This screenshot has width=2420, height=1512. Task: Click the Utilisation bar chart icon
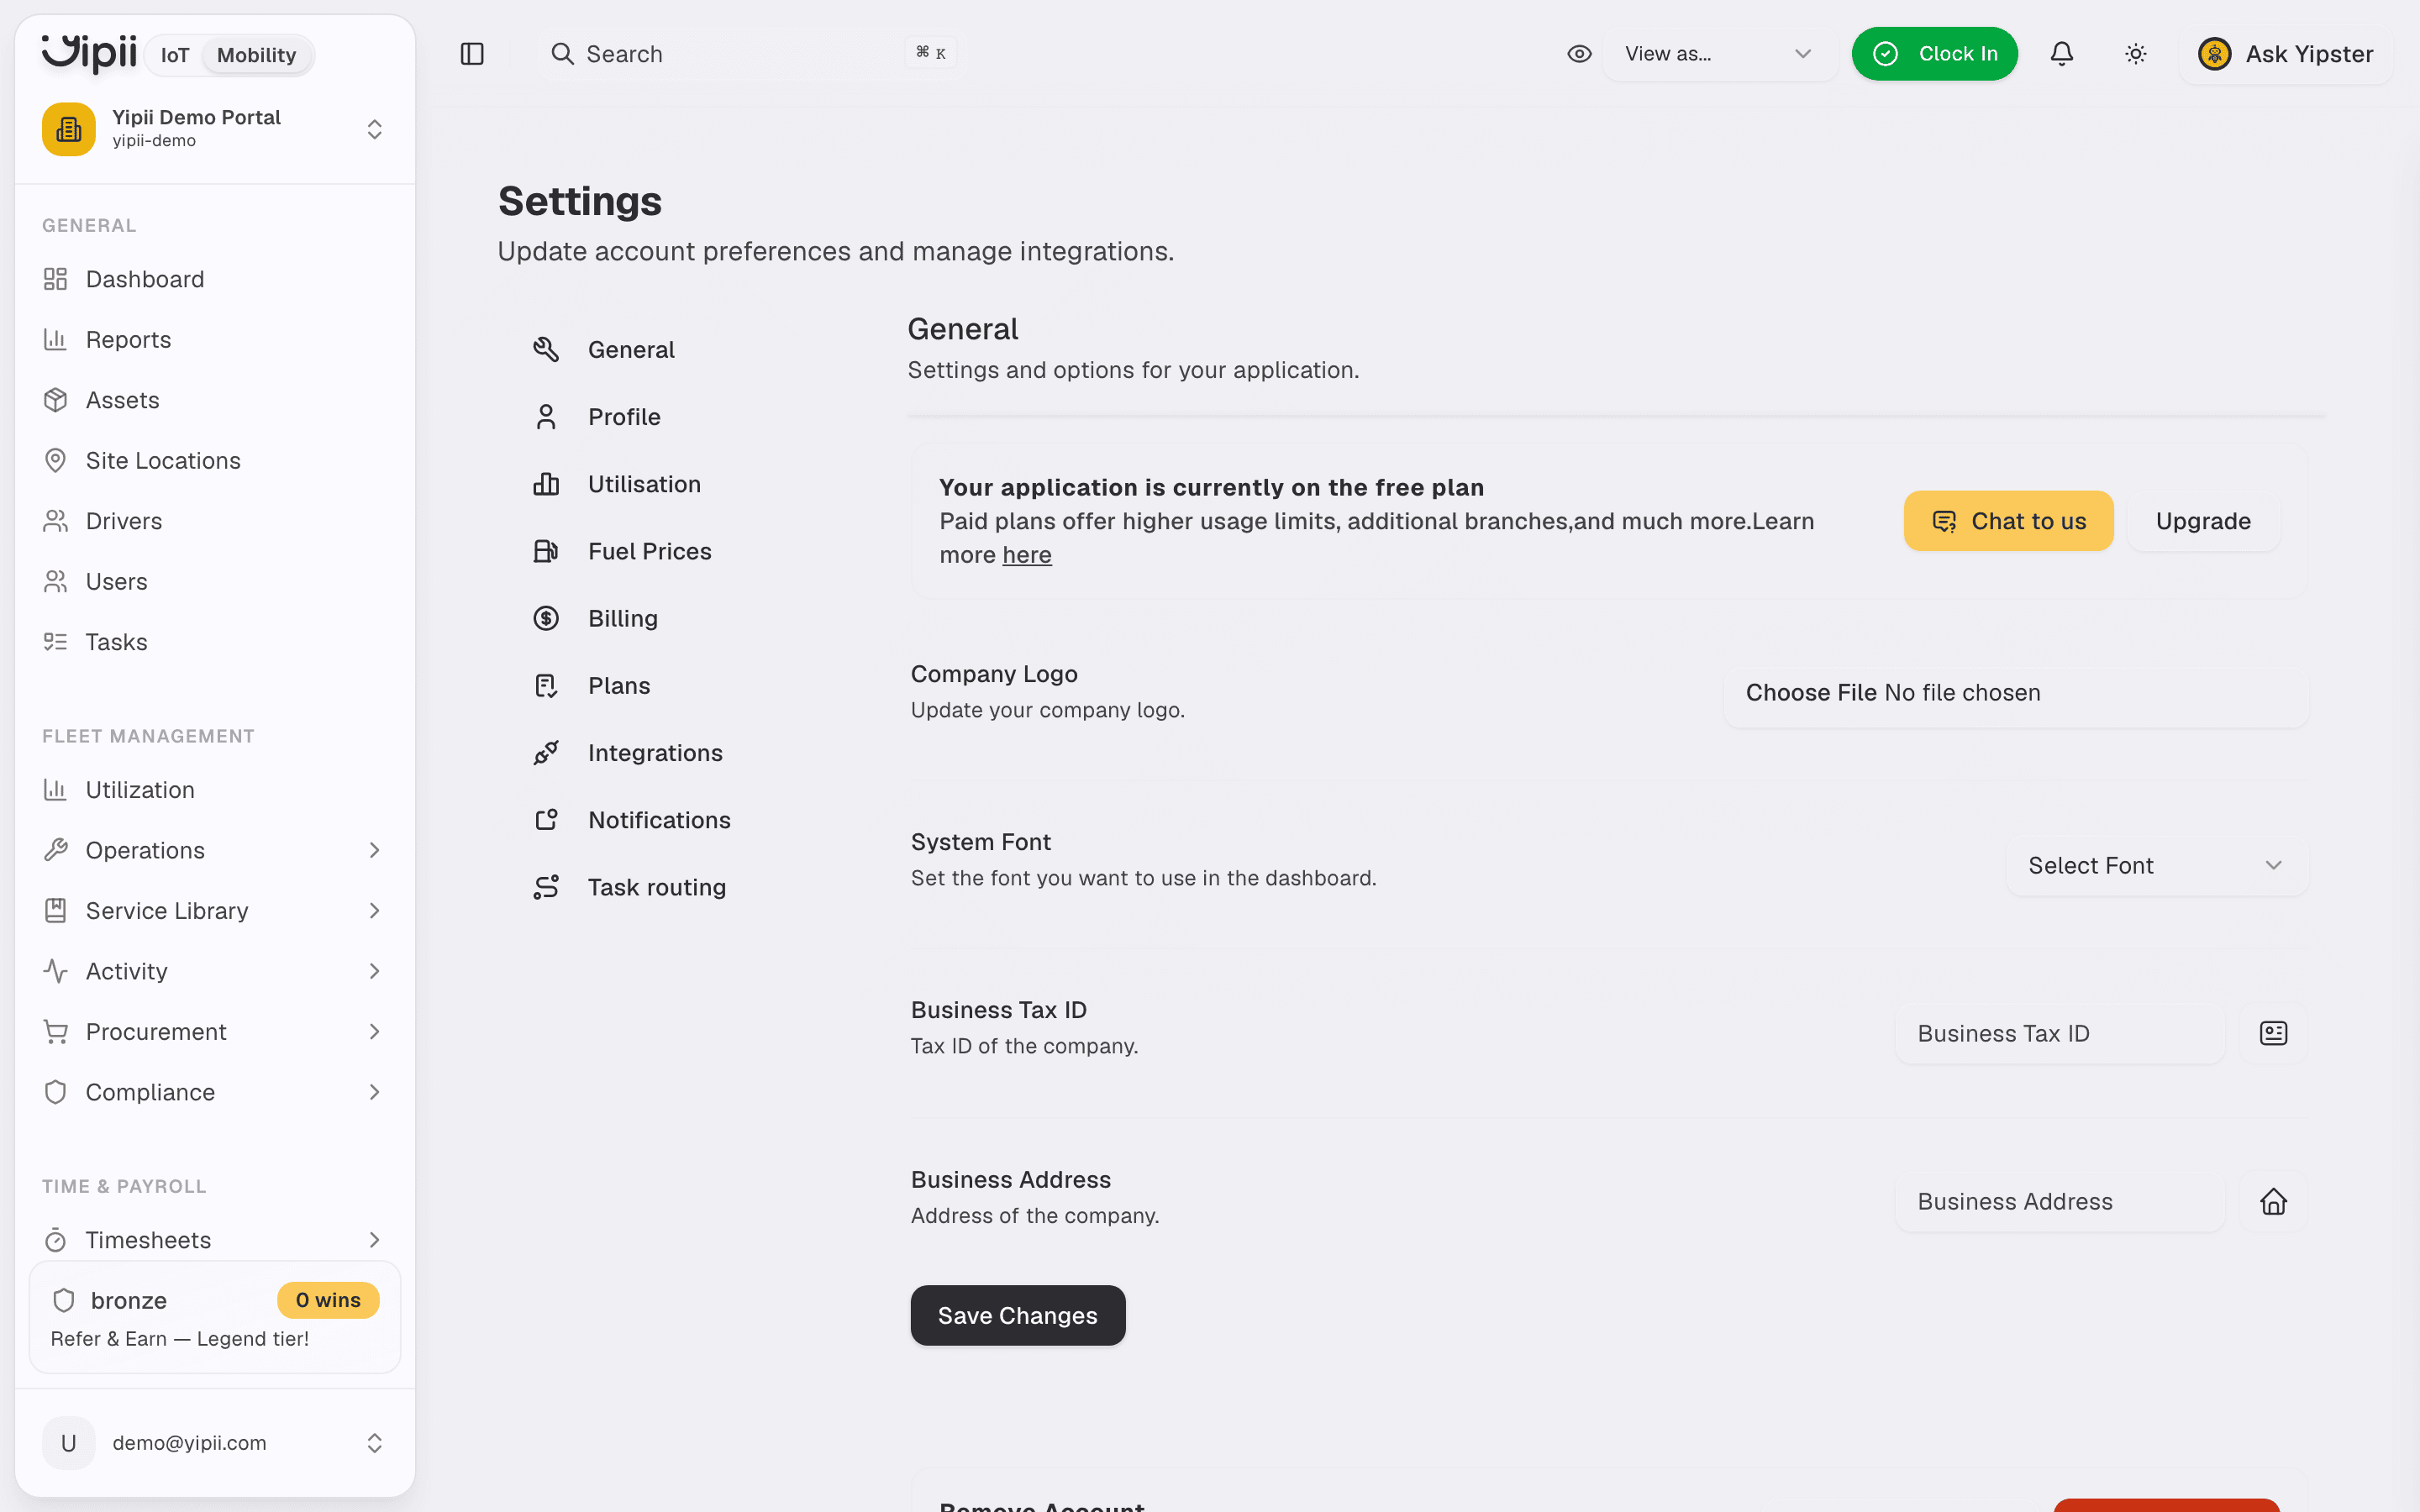click(546, 484)
